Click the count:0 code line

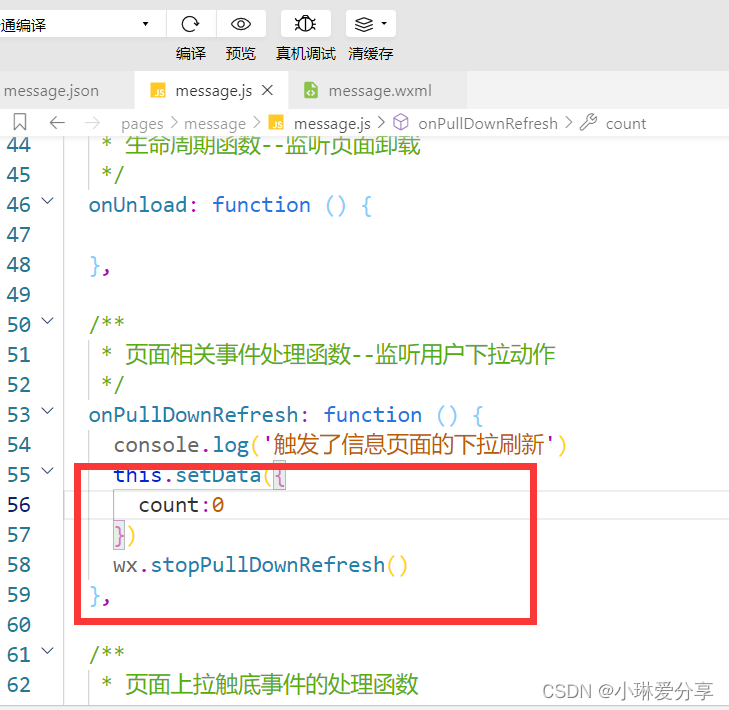181,505
